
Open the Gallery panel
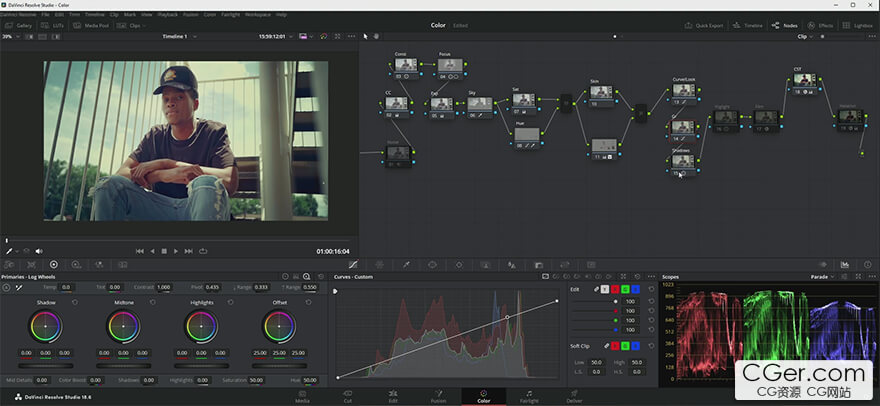click(x=24, y=25)
